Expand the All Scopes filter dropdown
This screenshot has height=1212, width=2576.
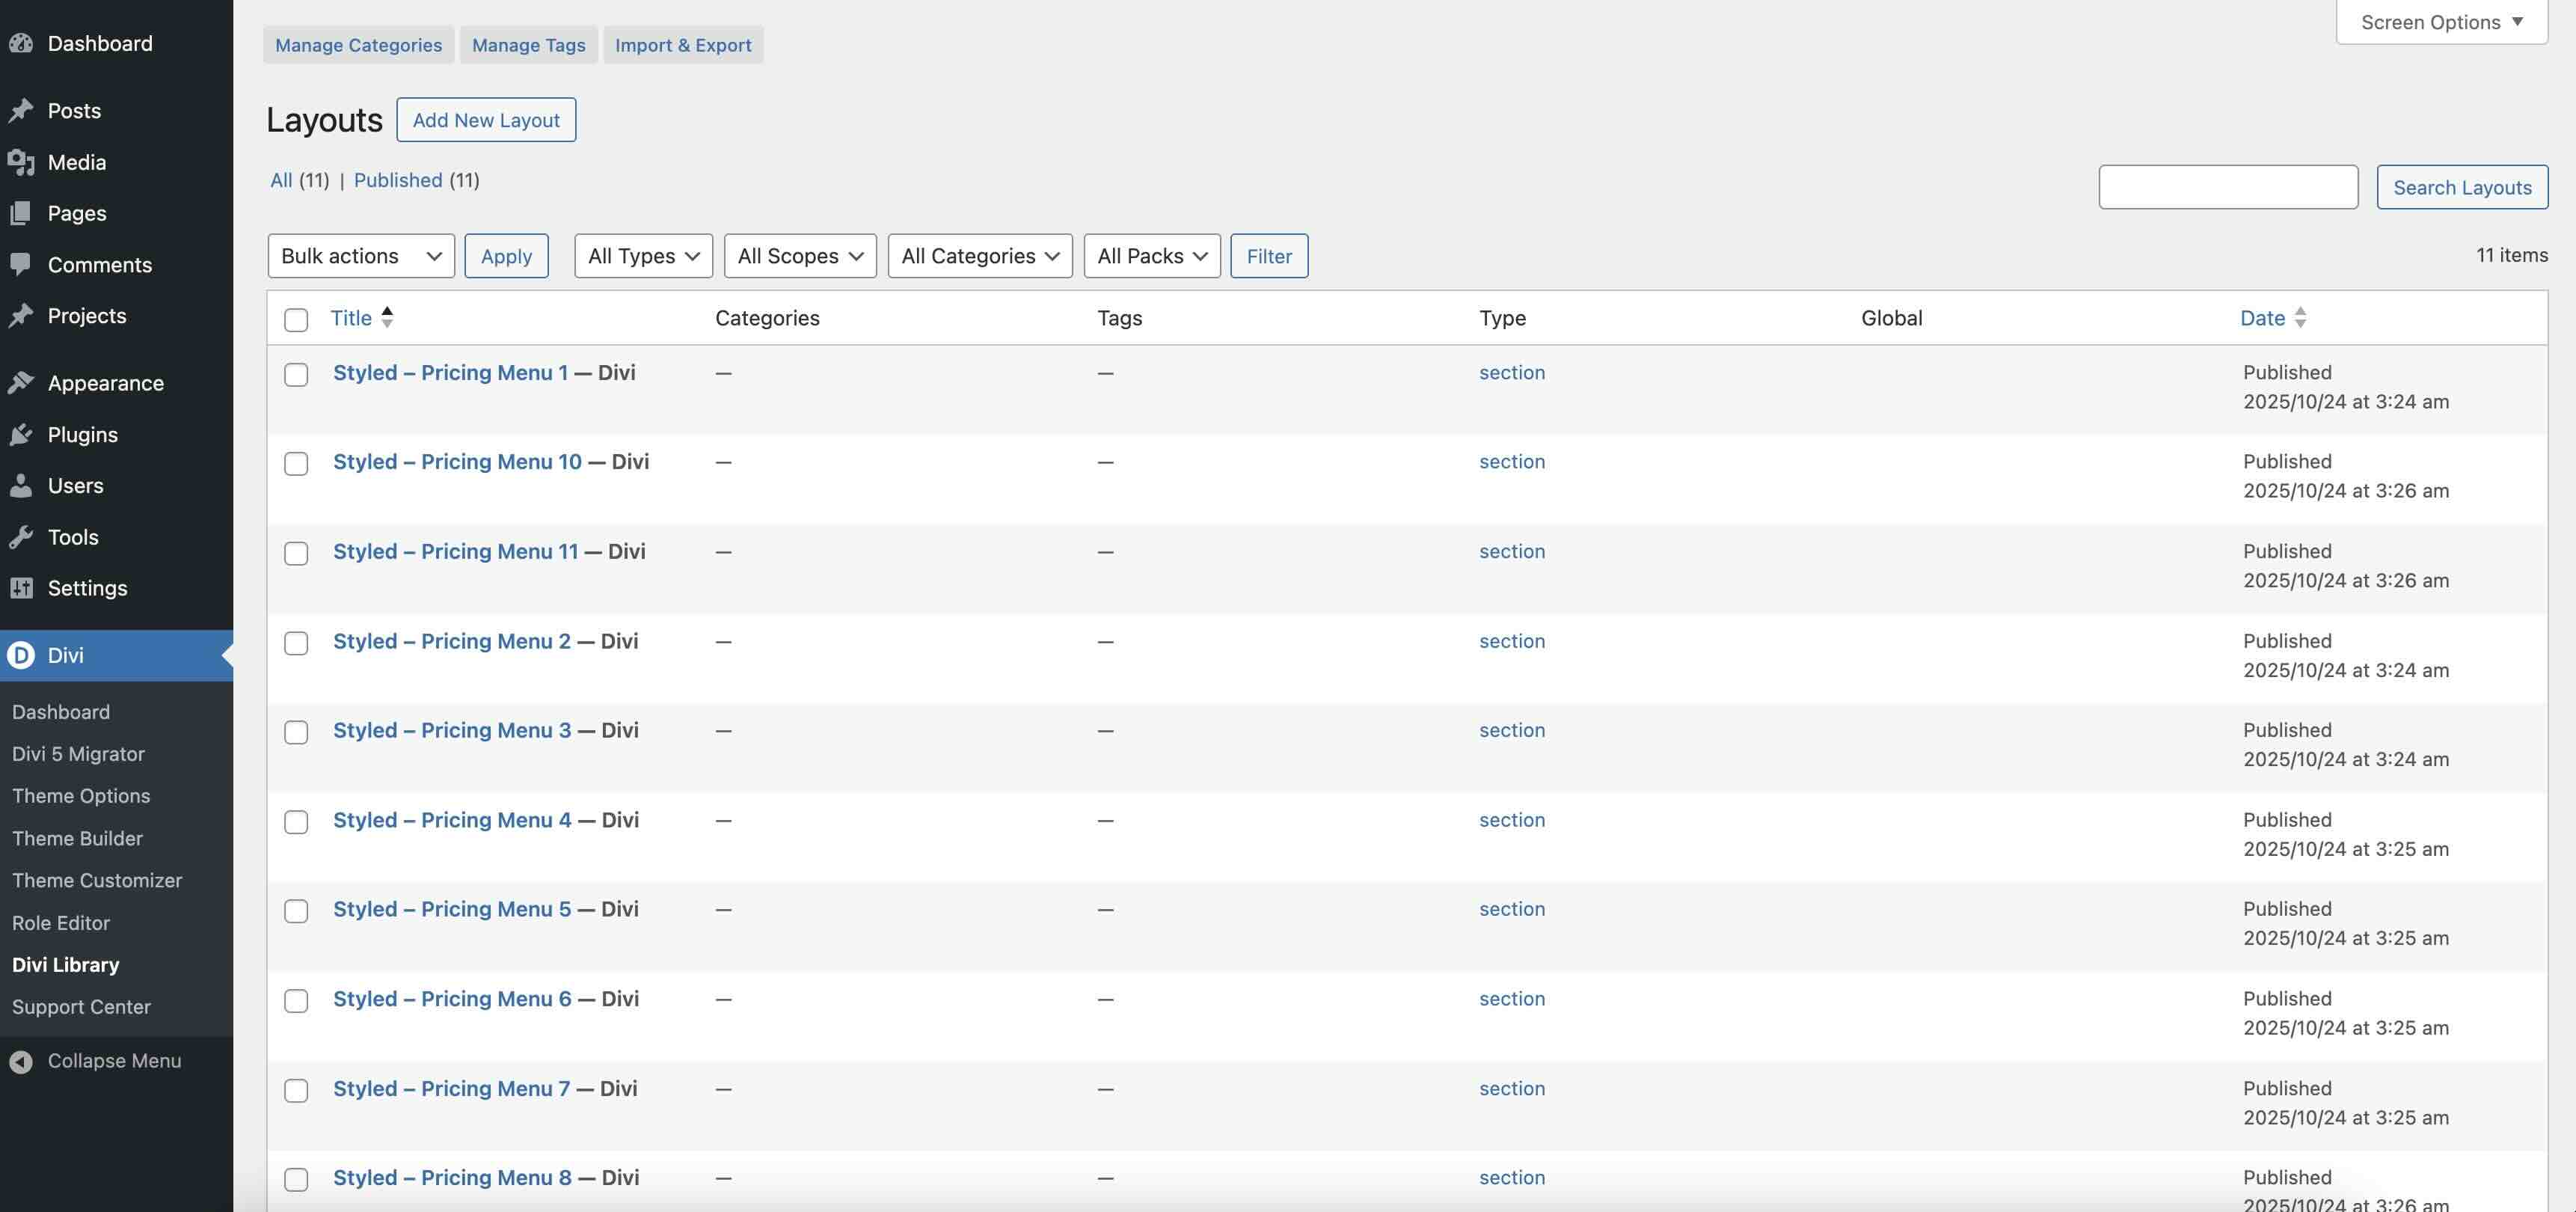click(799, 255)
